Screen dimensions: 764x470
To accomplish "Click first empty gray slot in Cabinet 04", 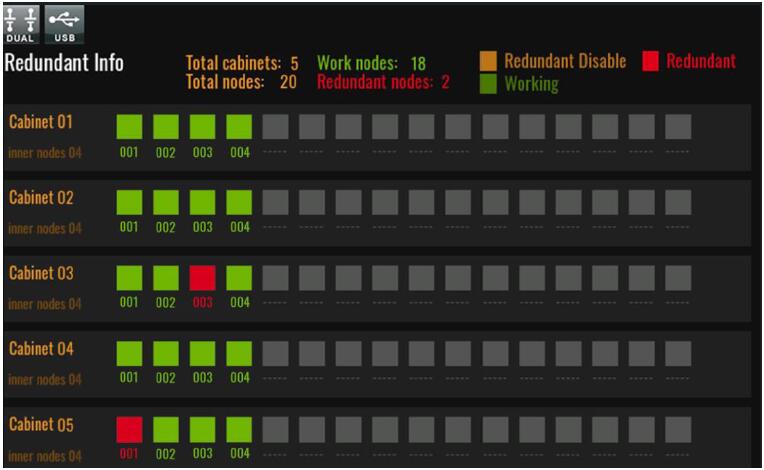I will (x=275, y=353).
